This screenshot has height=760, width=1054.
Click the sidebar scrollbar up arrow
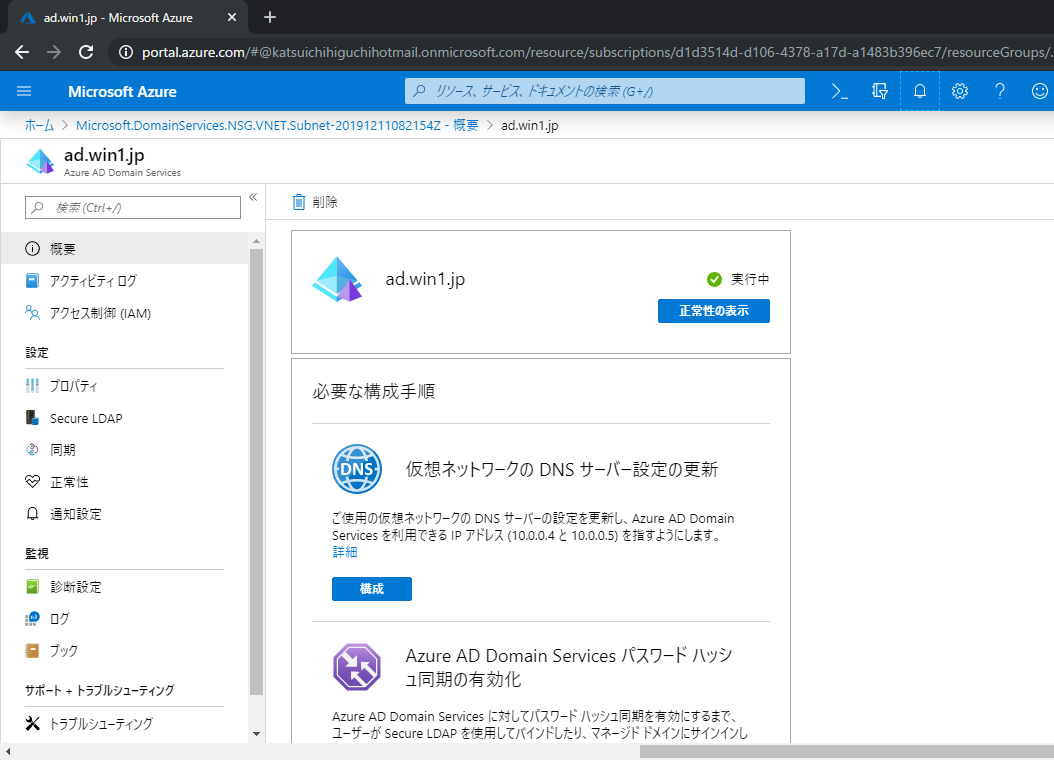click(256, 241)
